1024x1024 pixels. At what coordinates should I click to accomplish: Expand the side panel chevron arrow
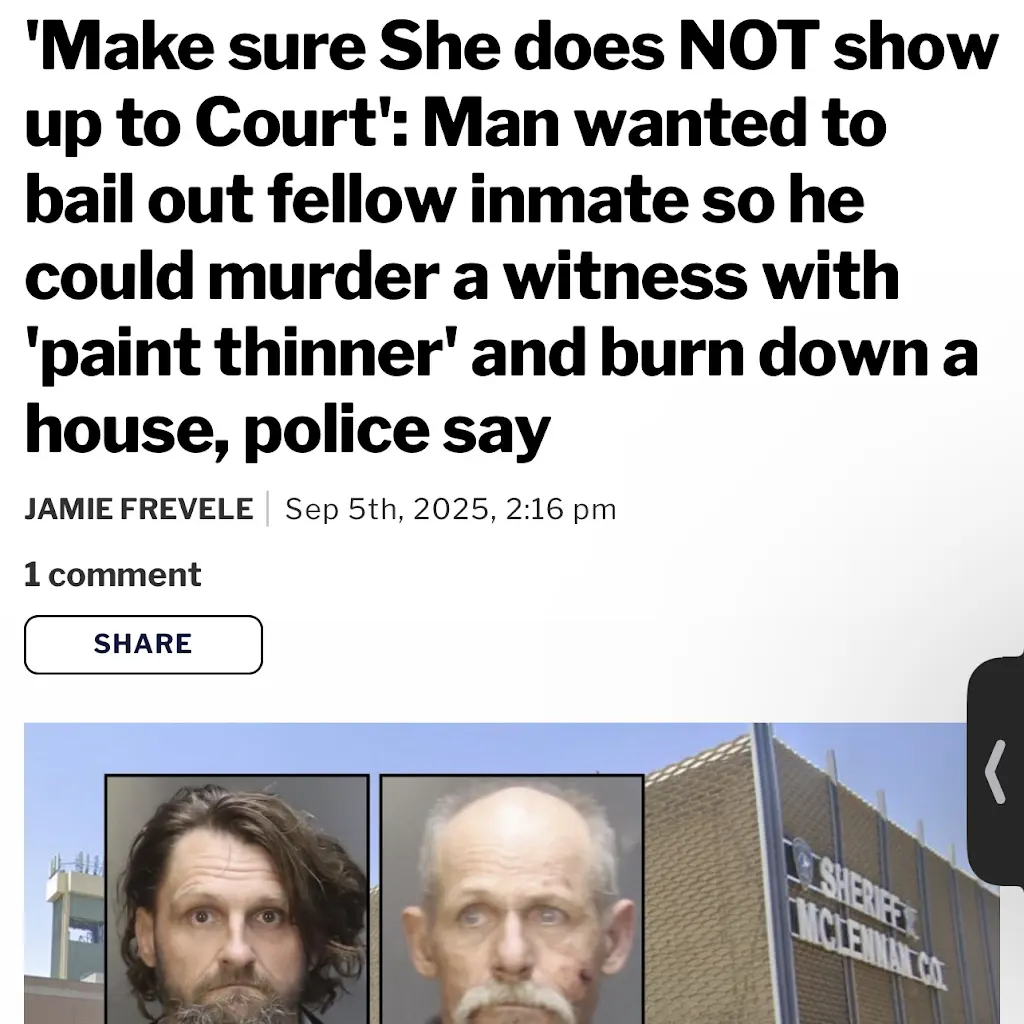pos(995,771)
